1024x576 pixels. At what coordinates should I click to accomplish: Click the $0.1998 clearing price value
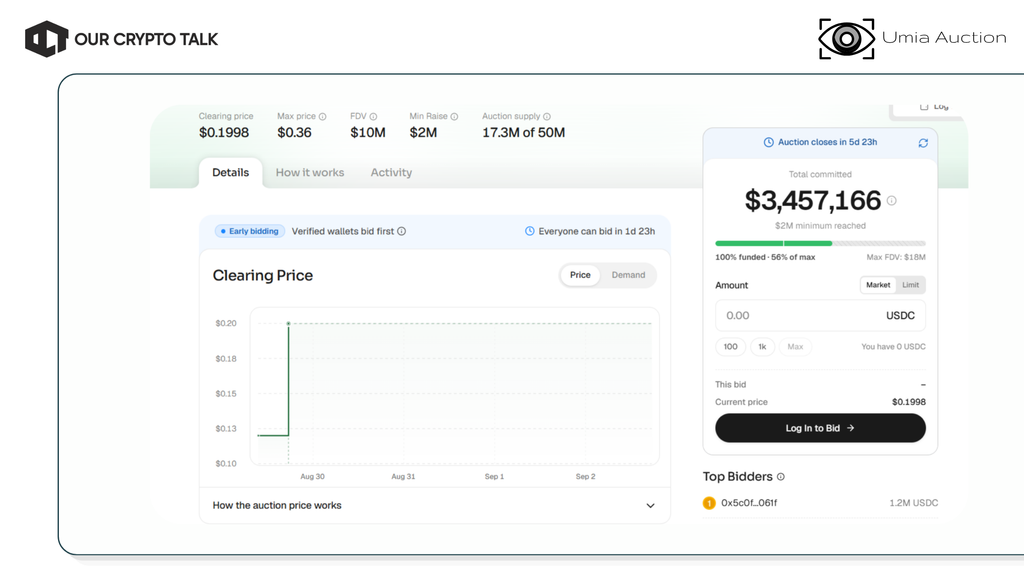[x=224, y=133]
